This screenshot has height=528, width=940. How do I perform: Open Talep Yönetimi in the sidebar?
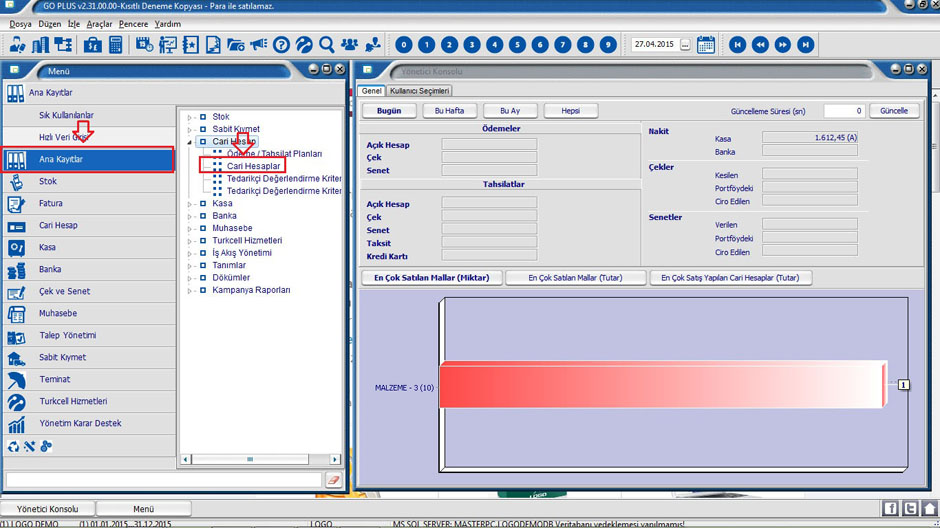tap(89, 335)
